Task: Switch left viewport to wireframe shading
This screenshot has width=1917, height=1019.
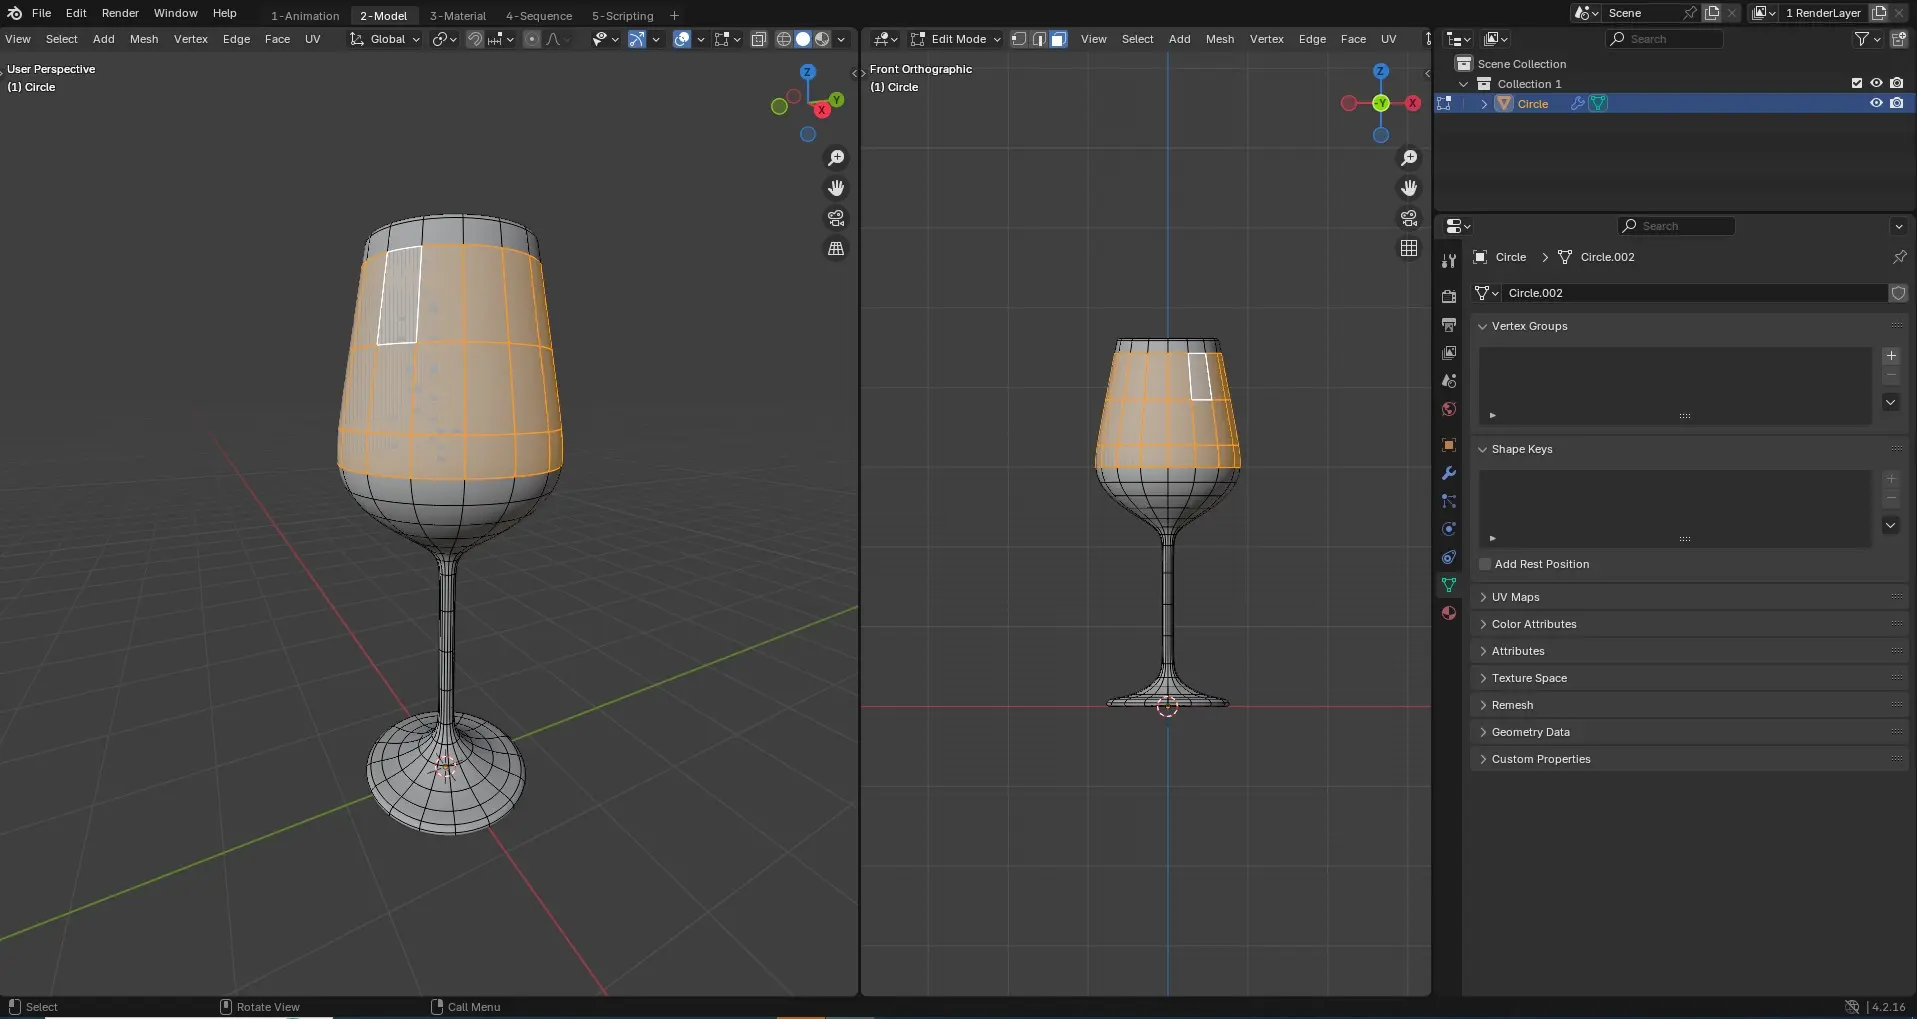Action: pos(784,39)
